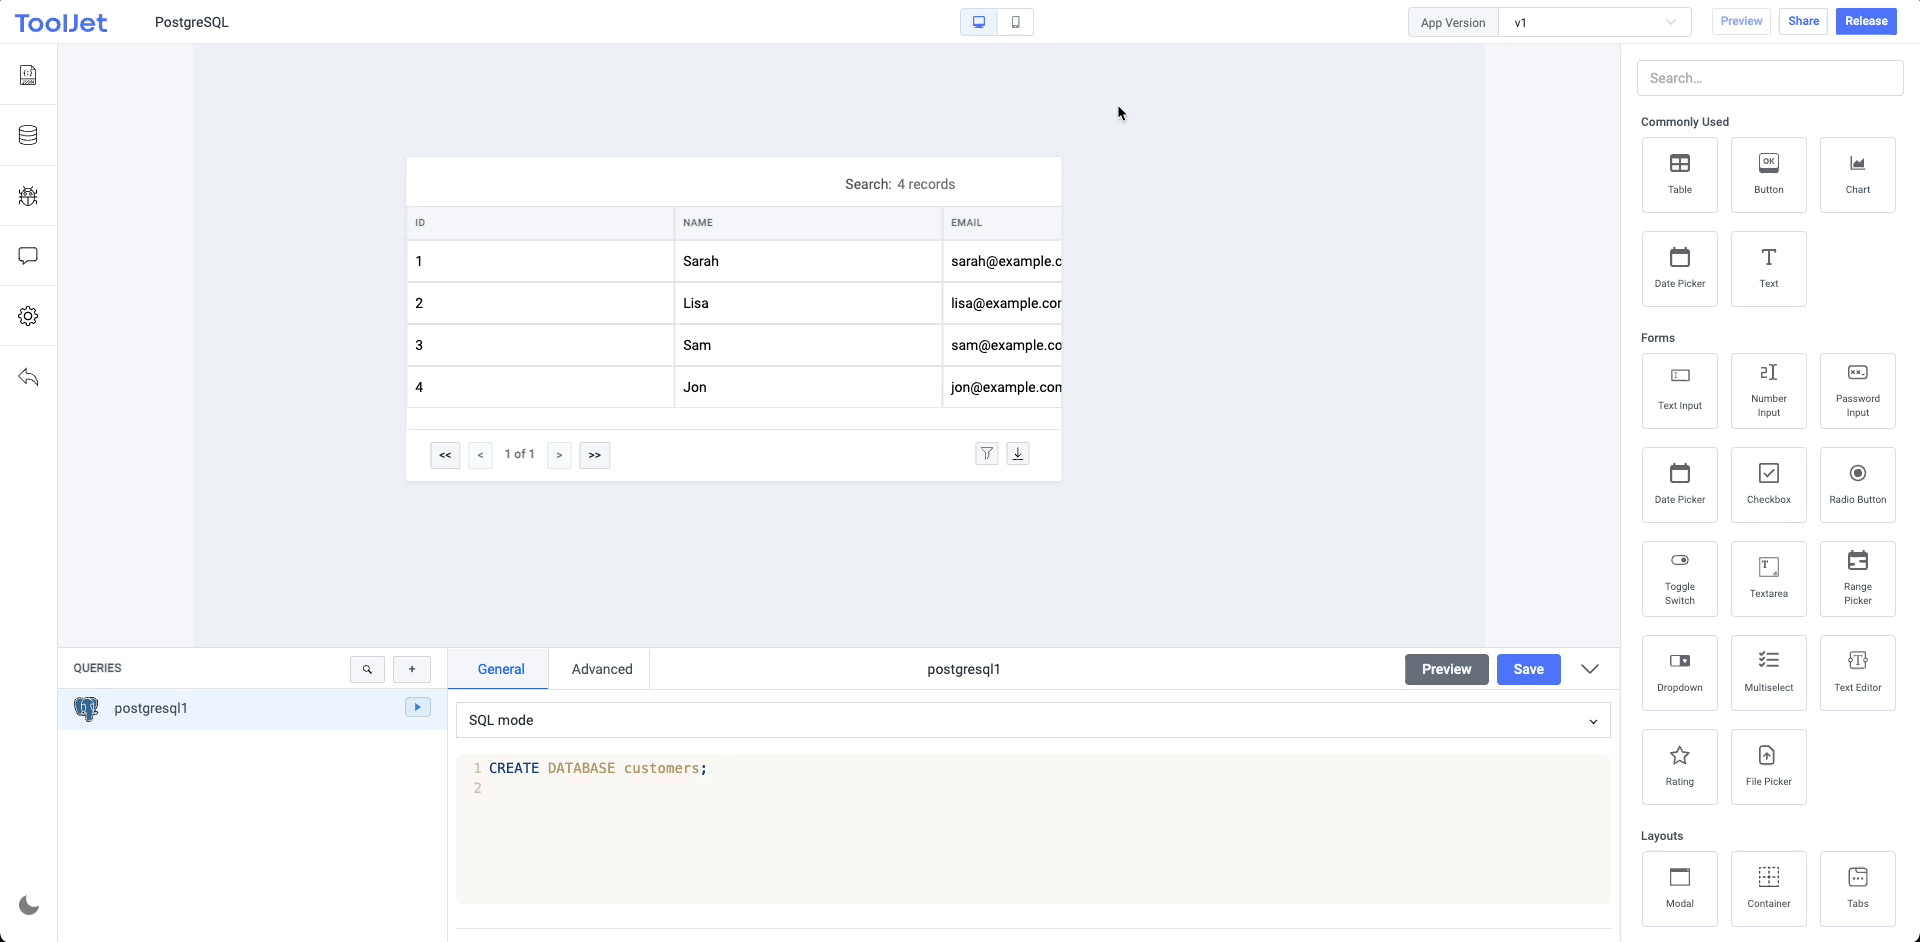This screenshot has height=942, width=1920.
Task: Click the table filter icon
Action: point(987,454)
